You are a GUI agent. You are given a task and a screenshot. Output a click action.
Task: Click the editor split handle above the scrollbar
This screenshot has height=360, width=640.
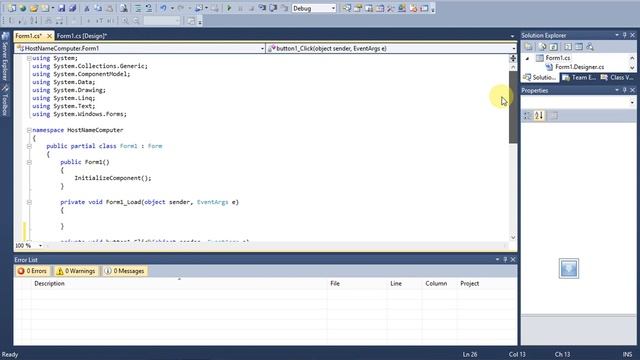[x=513, y=58]
